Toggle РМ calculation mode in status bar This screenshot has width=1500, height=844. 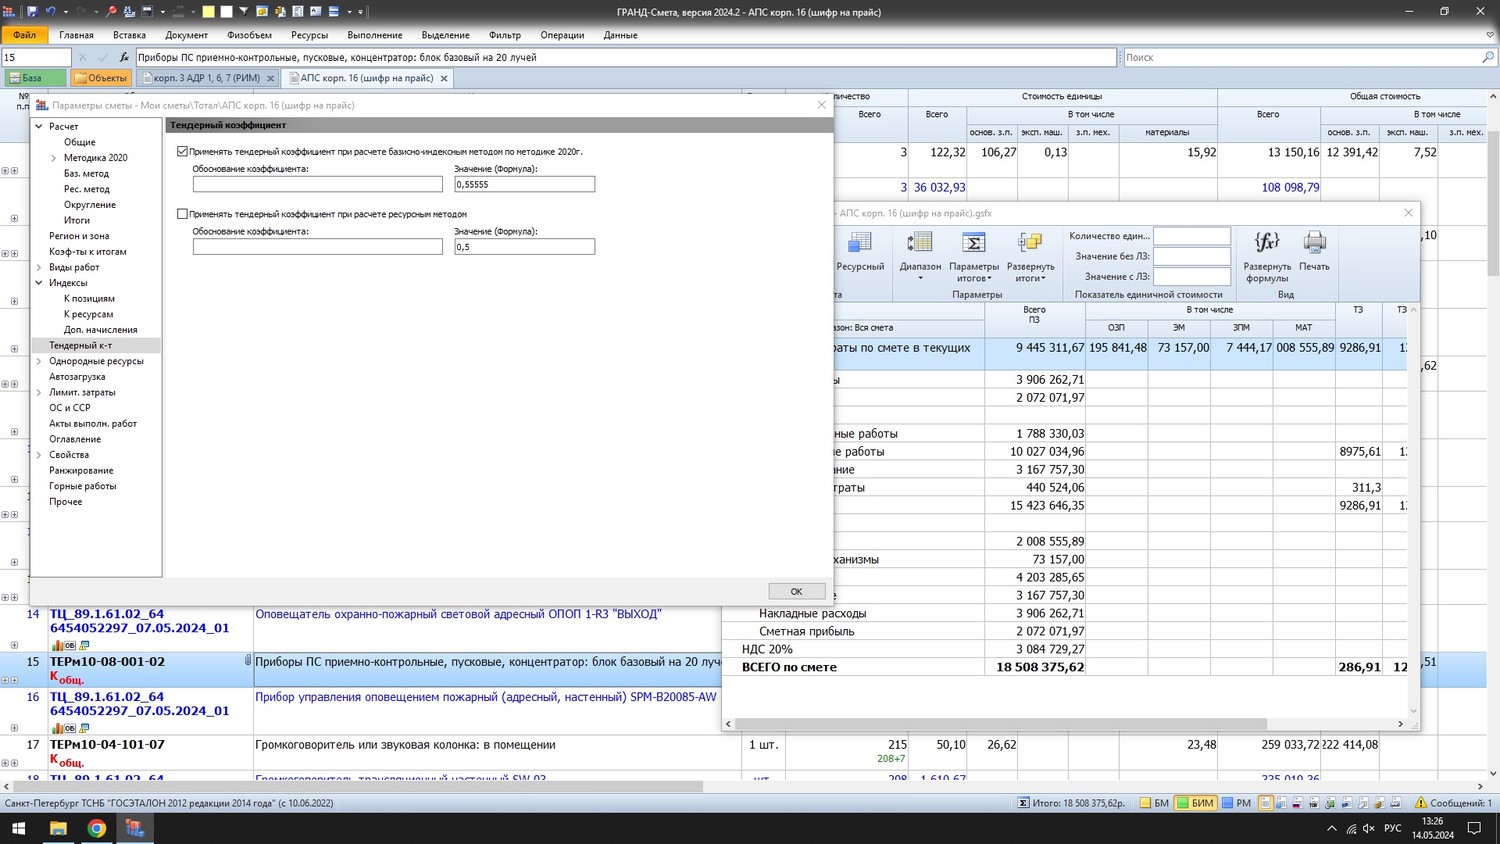pyautogui.click(x=1236, y=803)
